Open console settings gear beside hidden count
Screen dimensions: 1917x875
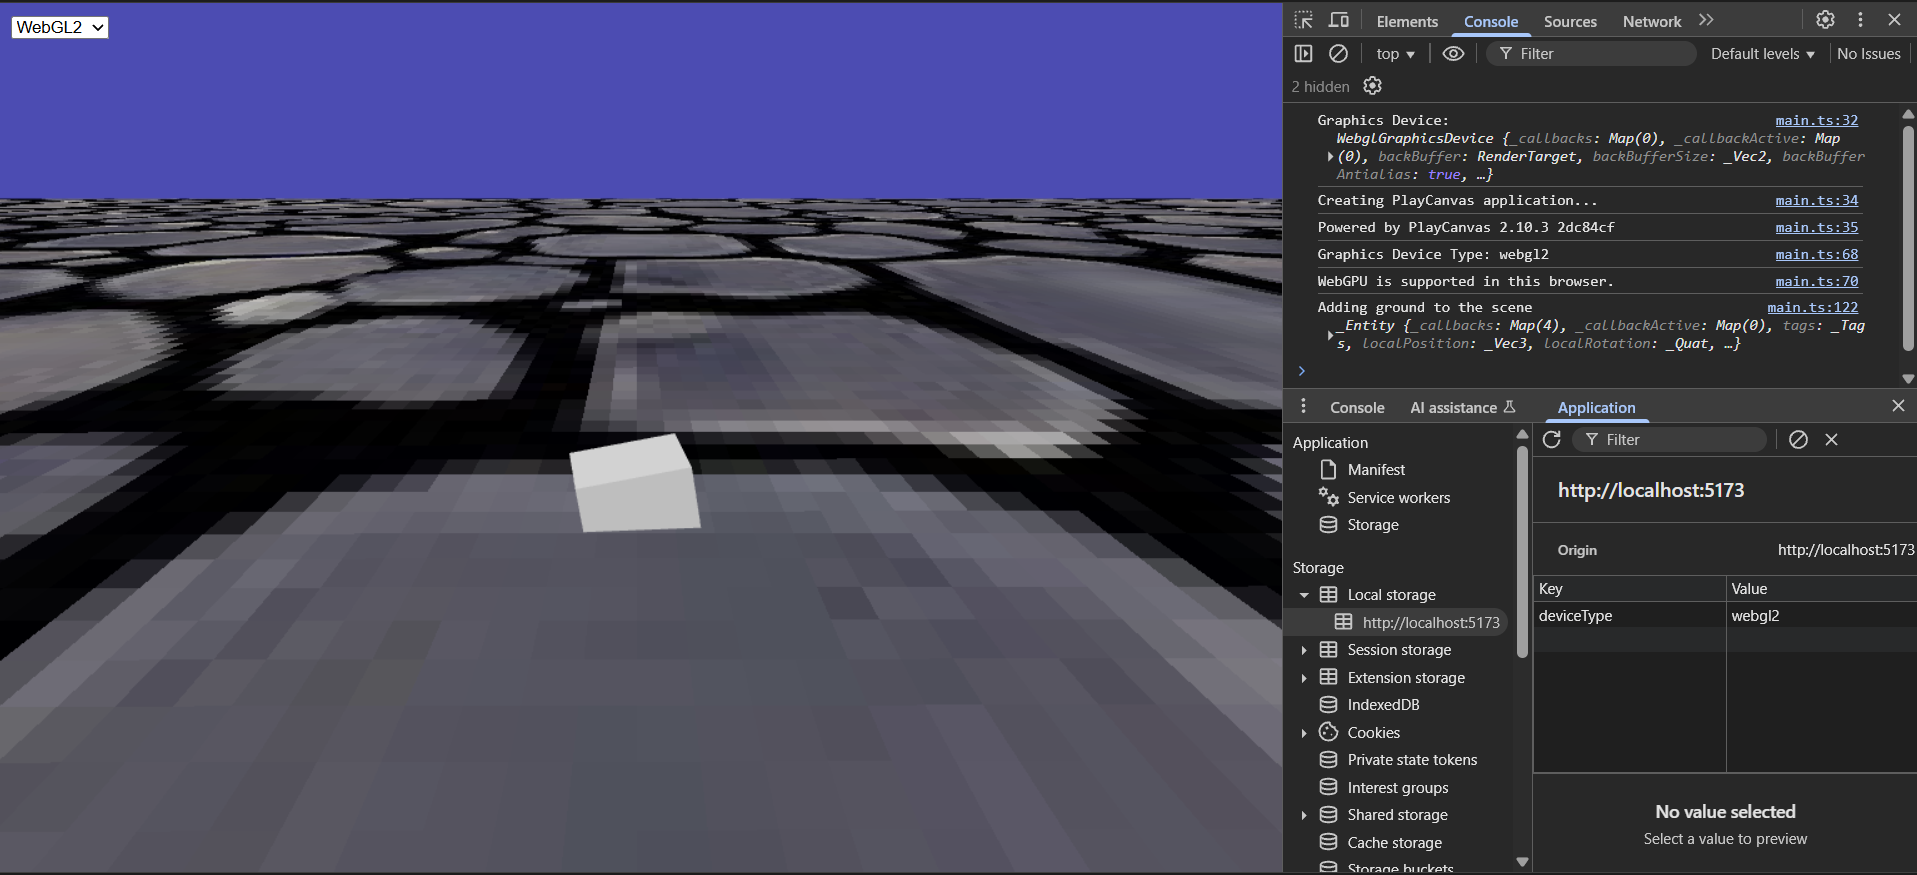1372,86
